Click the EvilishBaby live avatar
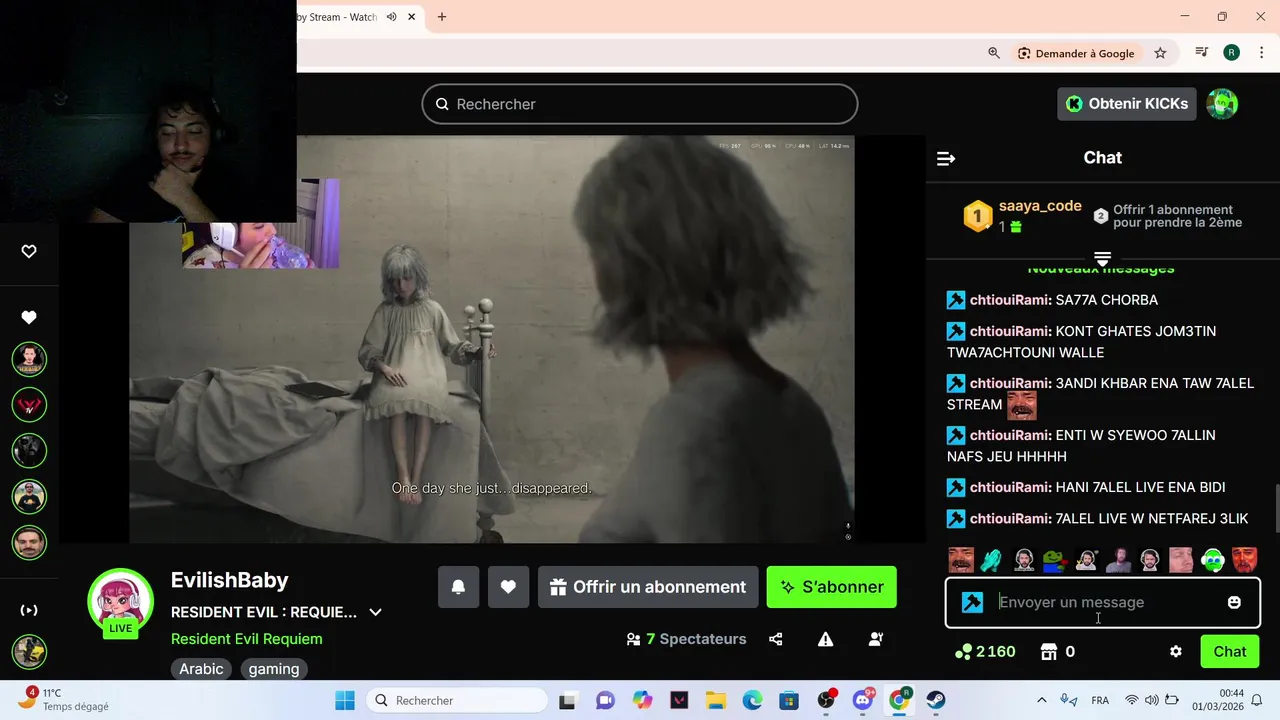 tap(121, 603)
